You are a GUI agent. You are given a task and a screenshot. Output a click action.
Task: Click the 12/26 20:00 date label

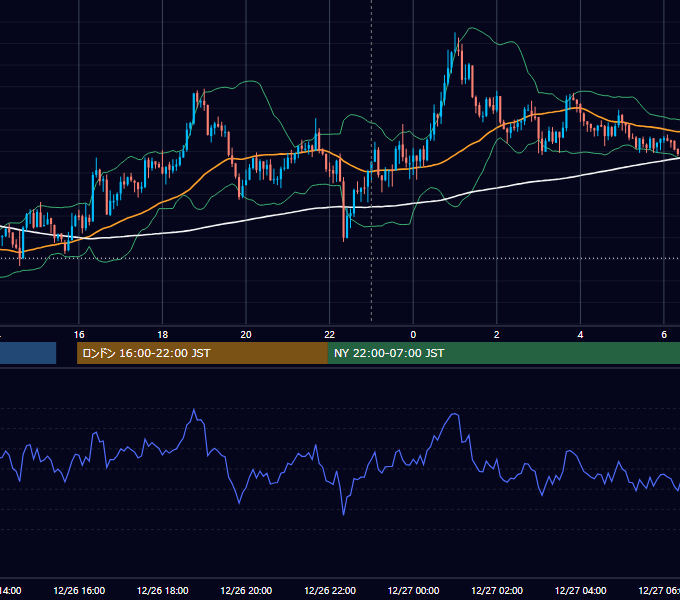(246, 590)
